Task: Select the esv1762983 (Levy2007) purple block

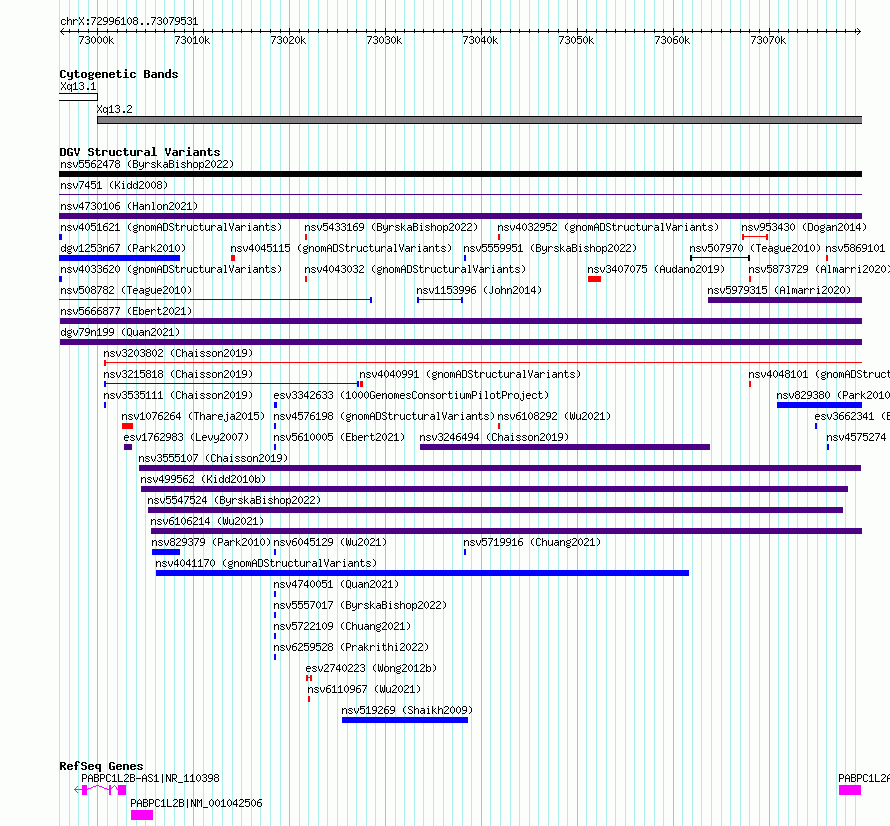Action: coord(128,447)
